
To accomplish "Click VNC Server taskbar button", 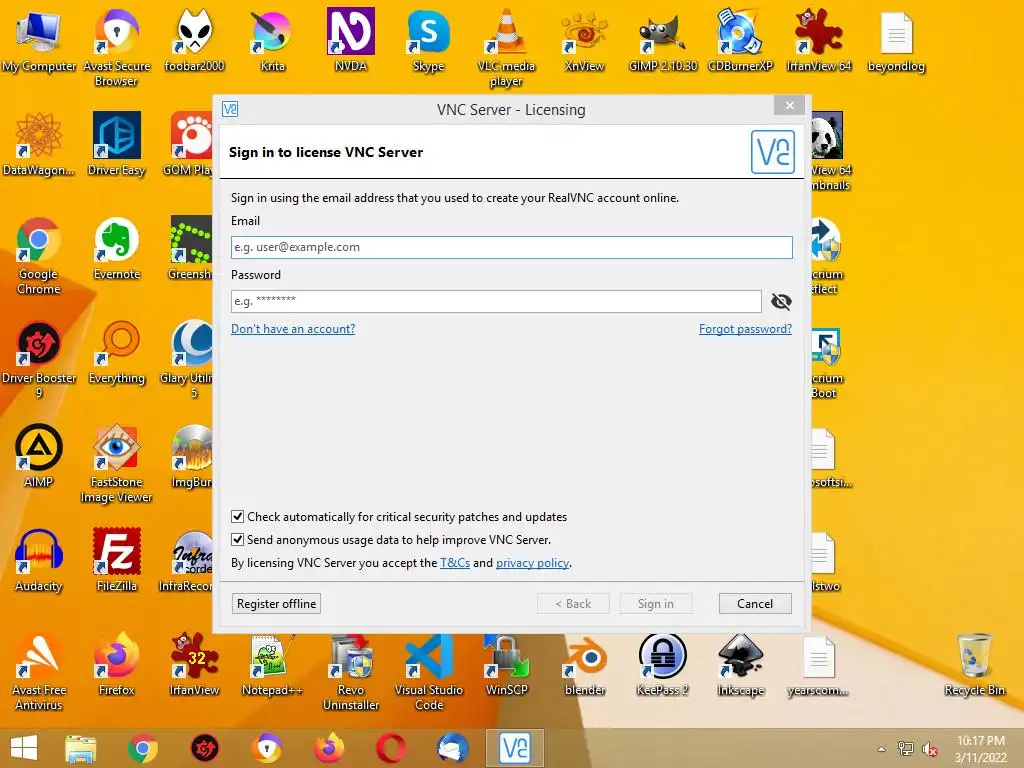I will click(x=515, y=748).
